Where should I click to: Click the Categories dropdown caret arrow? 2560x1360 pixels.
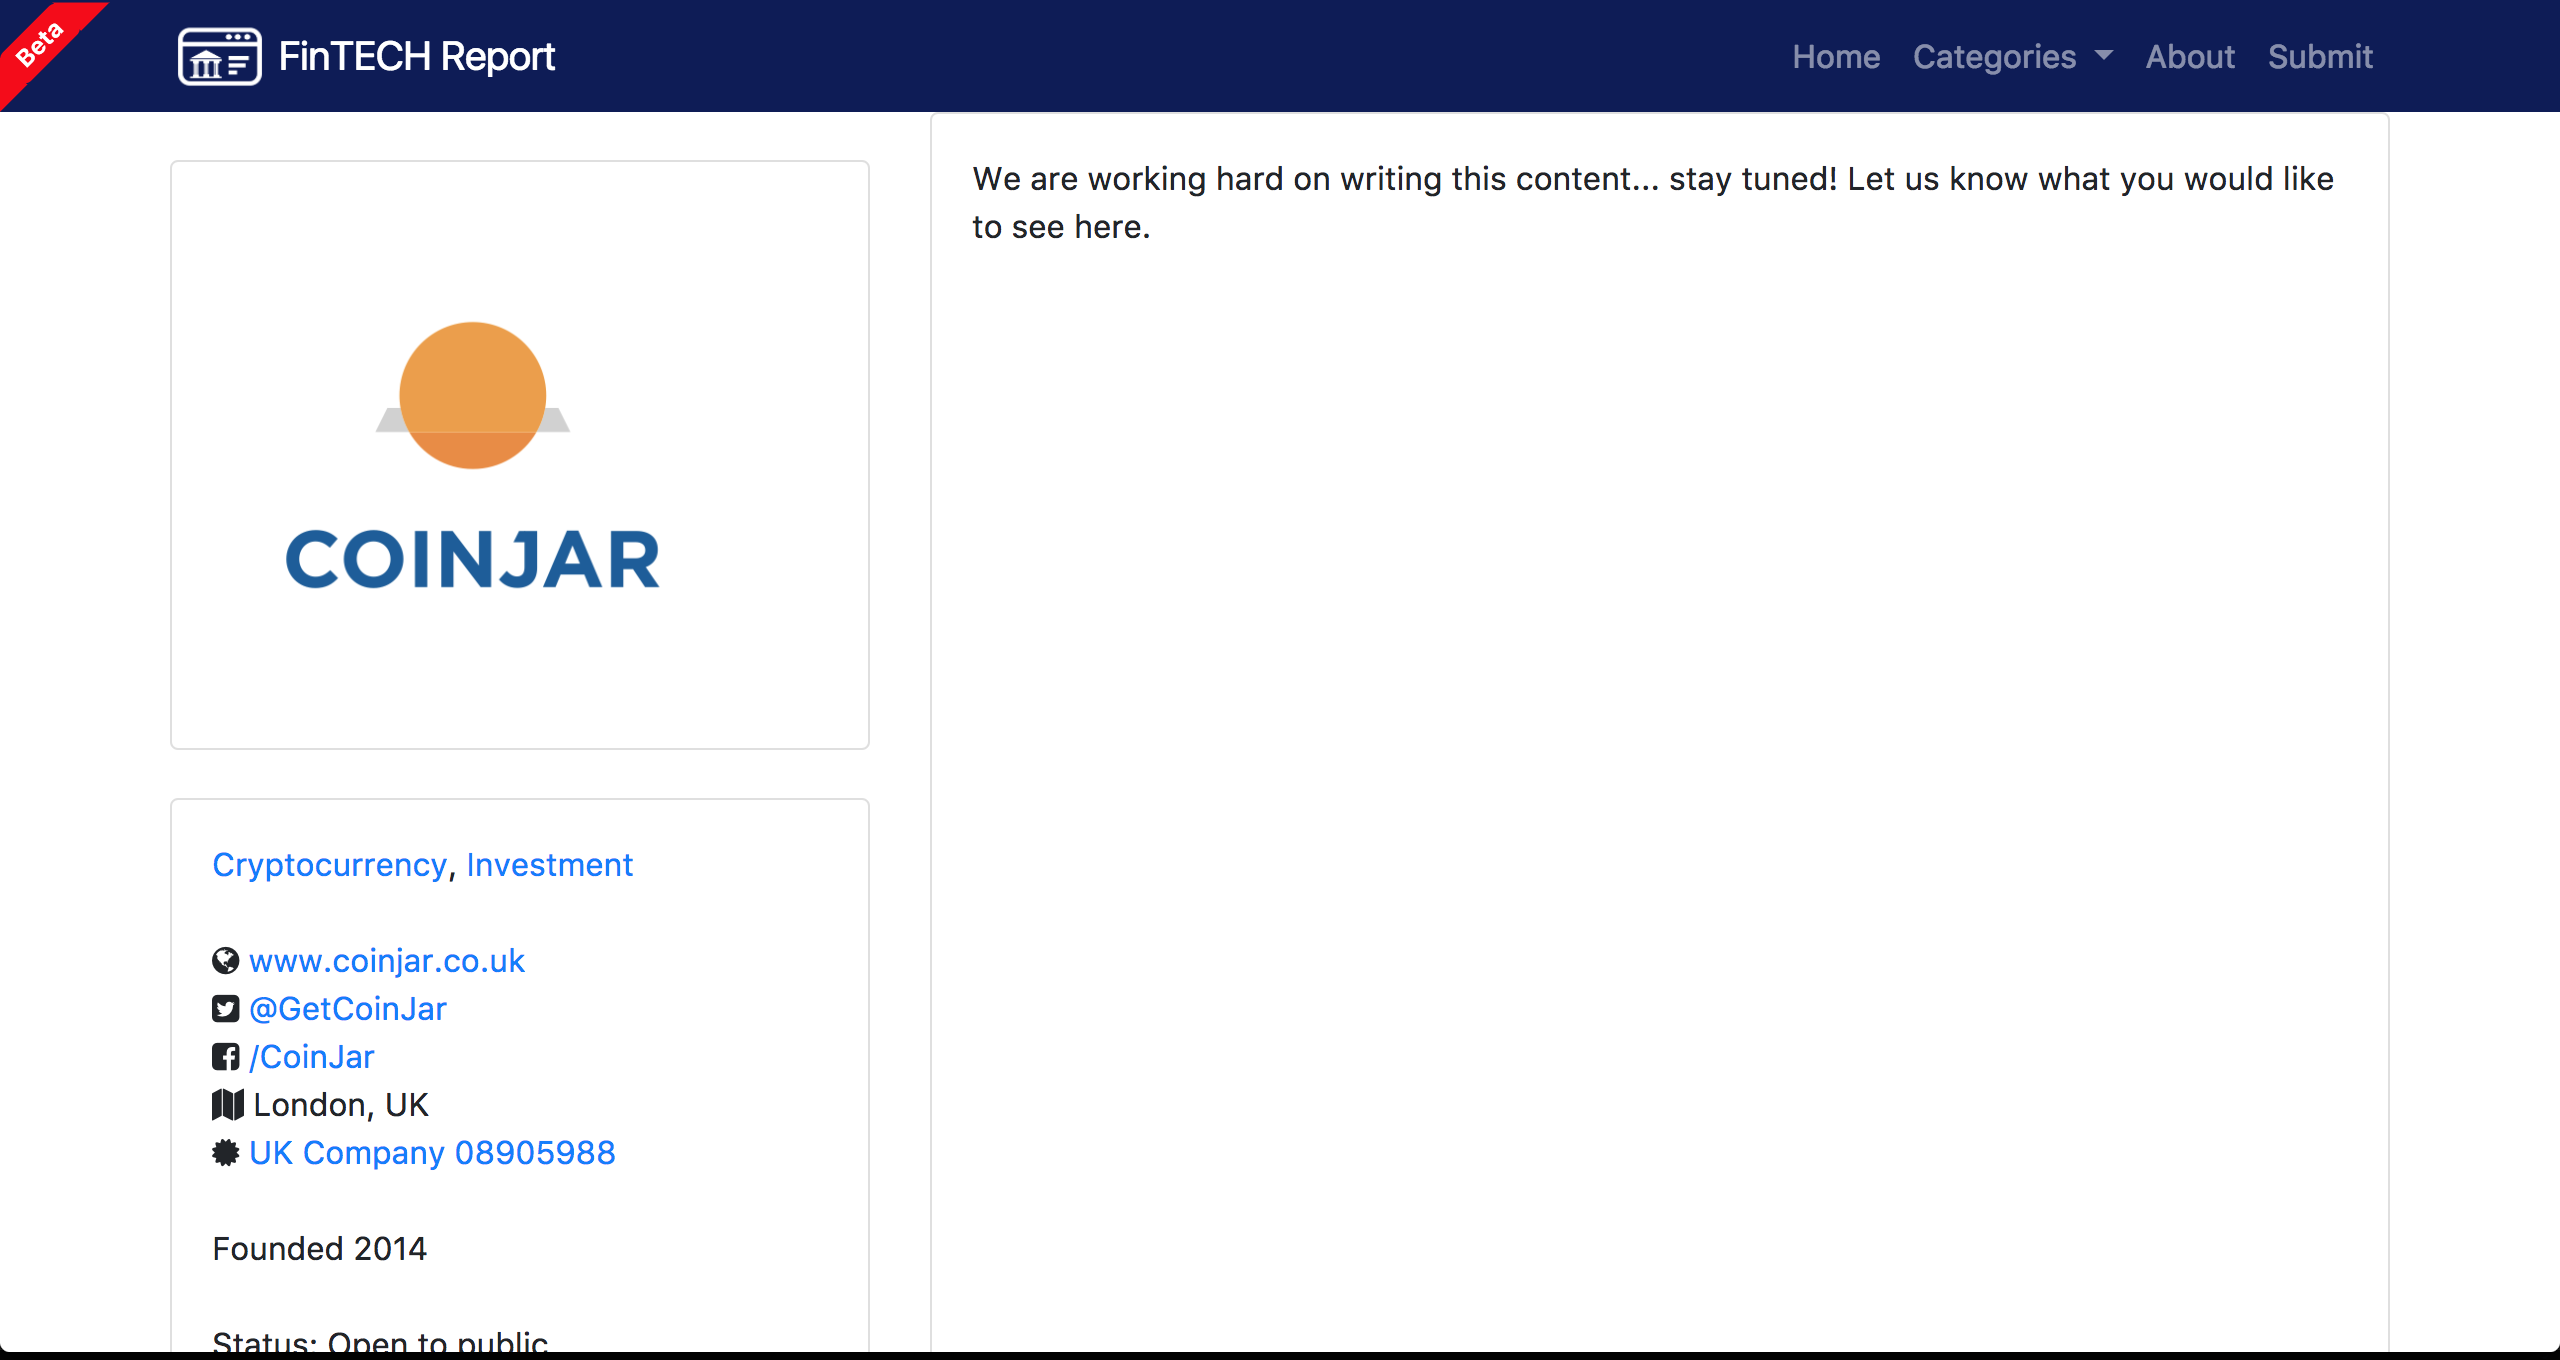click(x=2104, y=56)
